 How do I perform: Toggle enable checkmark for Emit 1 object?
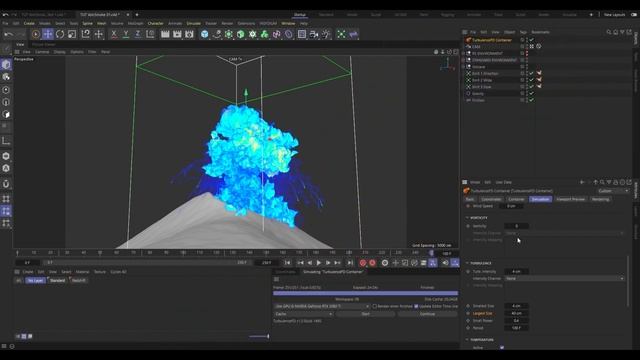pos(531,73)
